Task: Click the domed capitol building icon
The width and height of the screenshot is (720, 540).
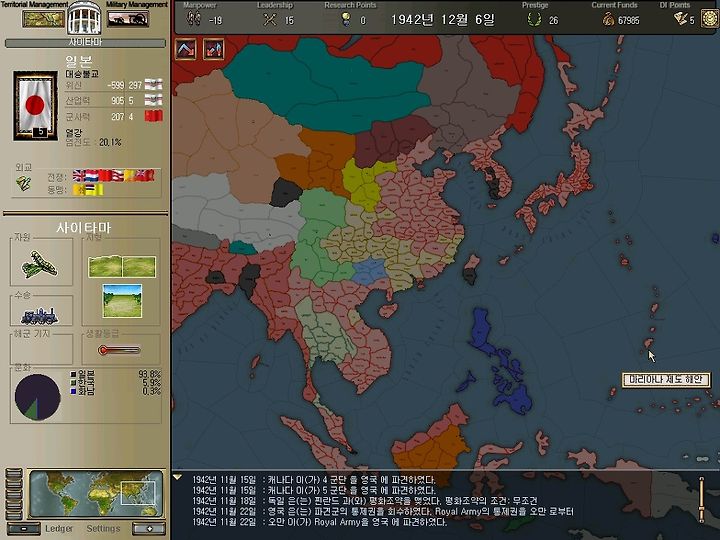Action: pos(84,18)
